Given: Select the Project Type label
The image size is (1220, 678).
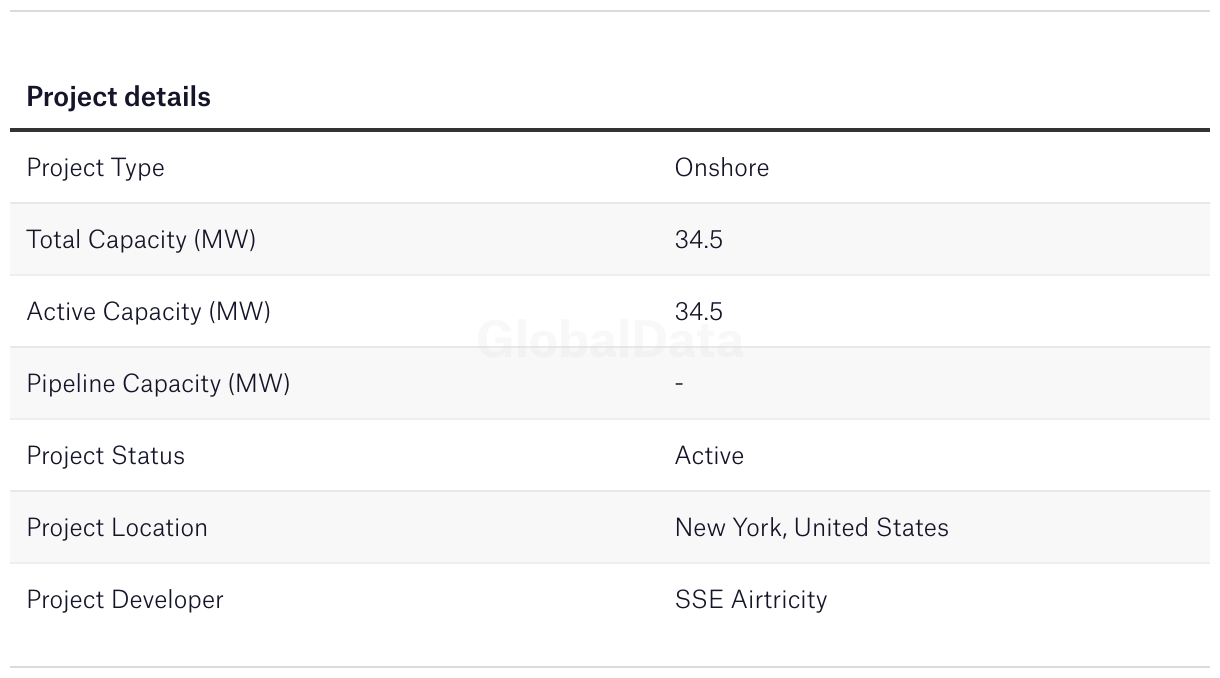Looking at the screenshot, I should [x=95, y=168].
